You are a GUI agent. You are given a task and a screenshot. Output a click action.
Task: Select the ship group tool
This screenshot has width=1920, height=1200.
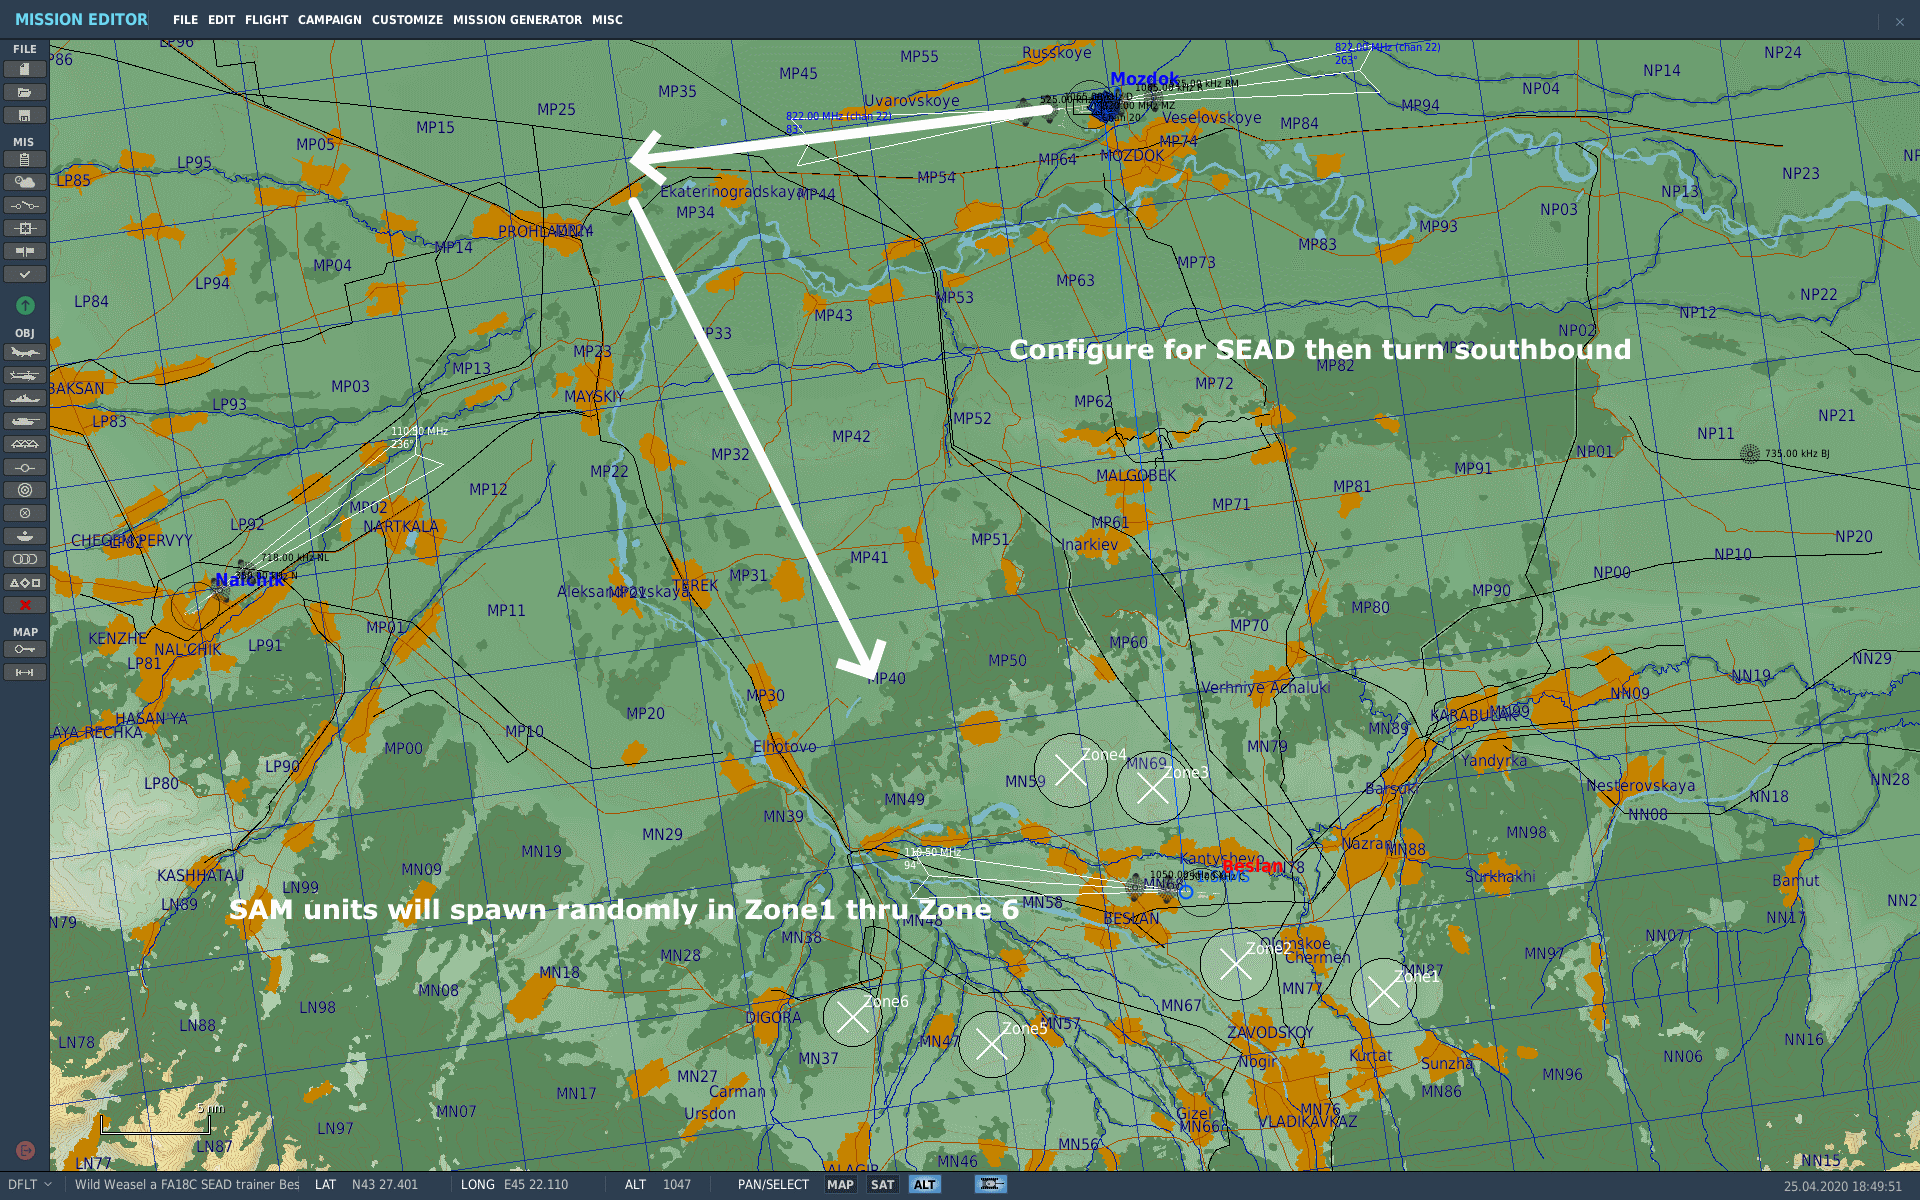click(25, 398)
